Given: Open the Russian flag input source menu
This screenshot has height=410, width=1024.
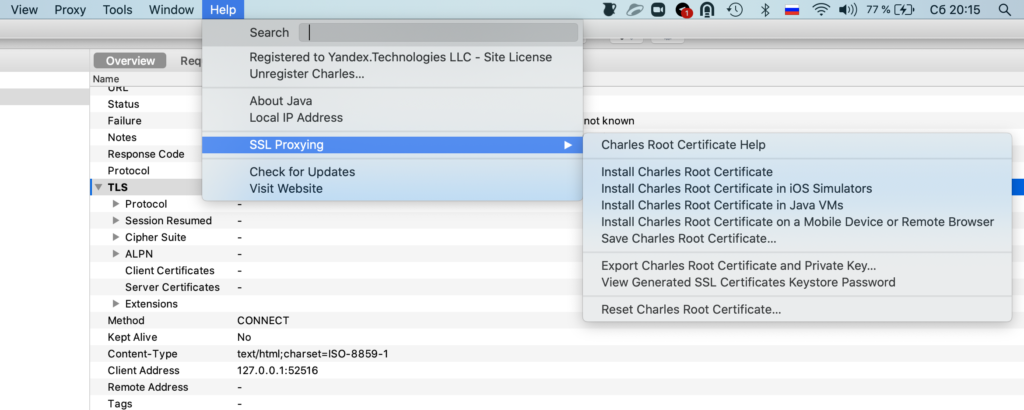Looking at the screenshot, I should [792, 10].
